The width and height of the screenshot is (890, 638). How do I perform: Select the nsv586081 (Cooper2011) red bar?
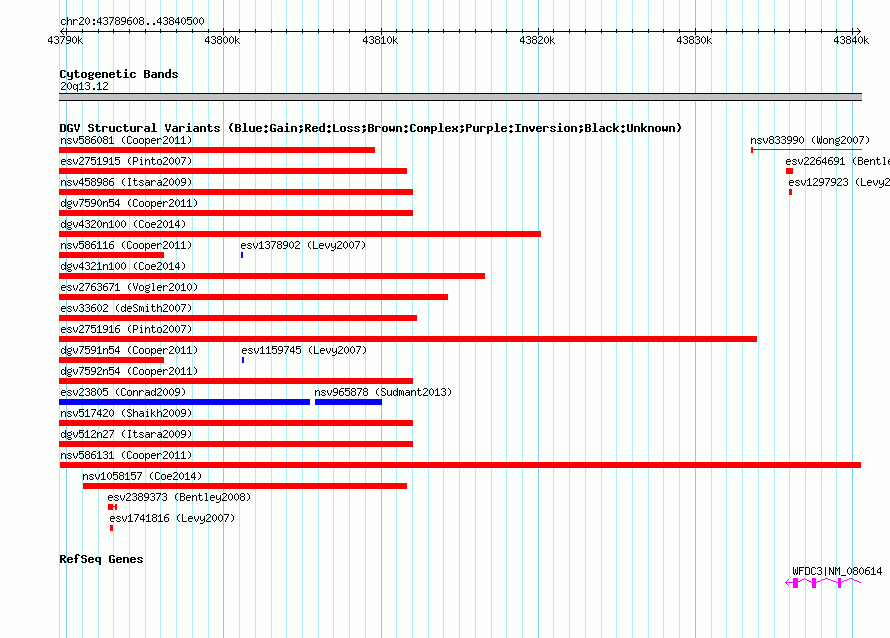(x=217, y=150)
